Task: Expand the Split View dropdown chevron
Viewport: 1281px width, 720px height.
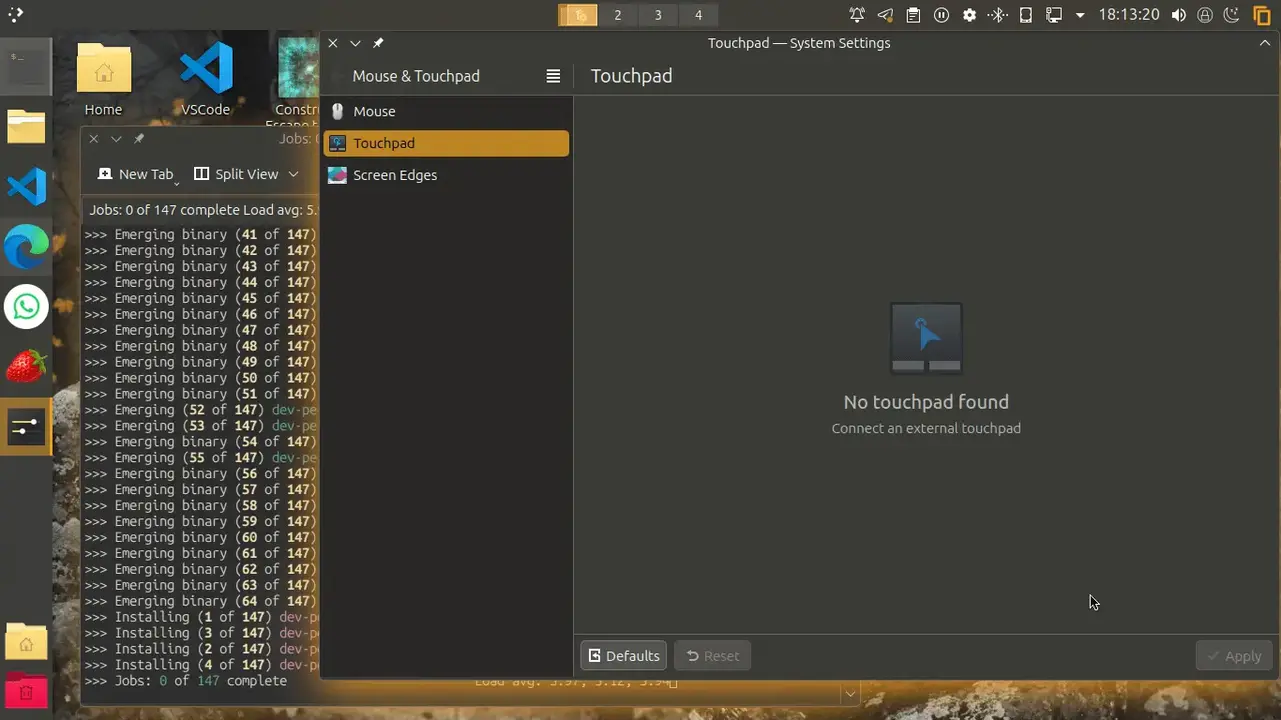Action: [293, 174]
